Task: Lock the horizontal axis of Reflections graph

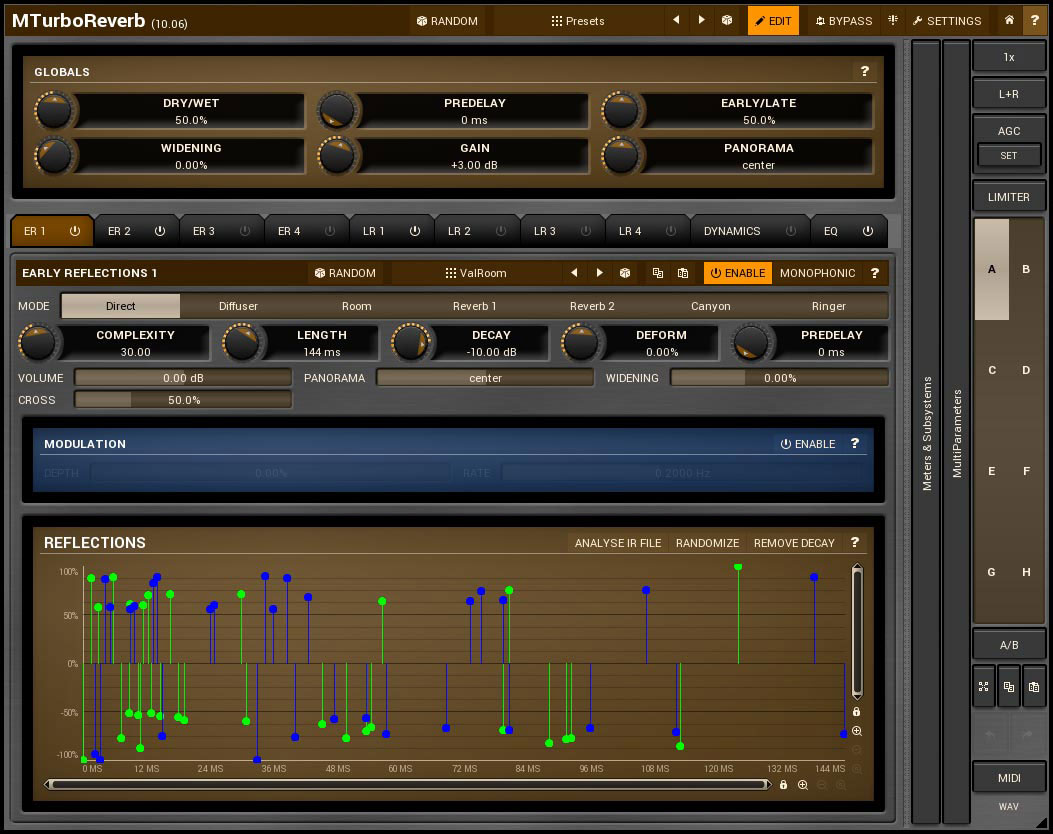Action: click(x=784, y=785)
